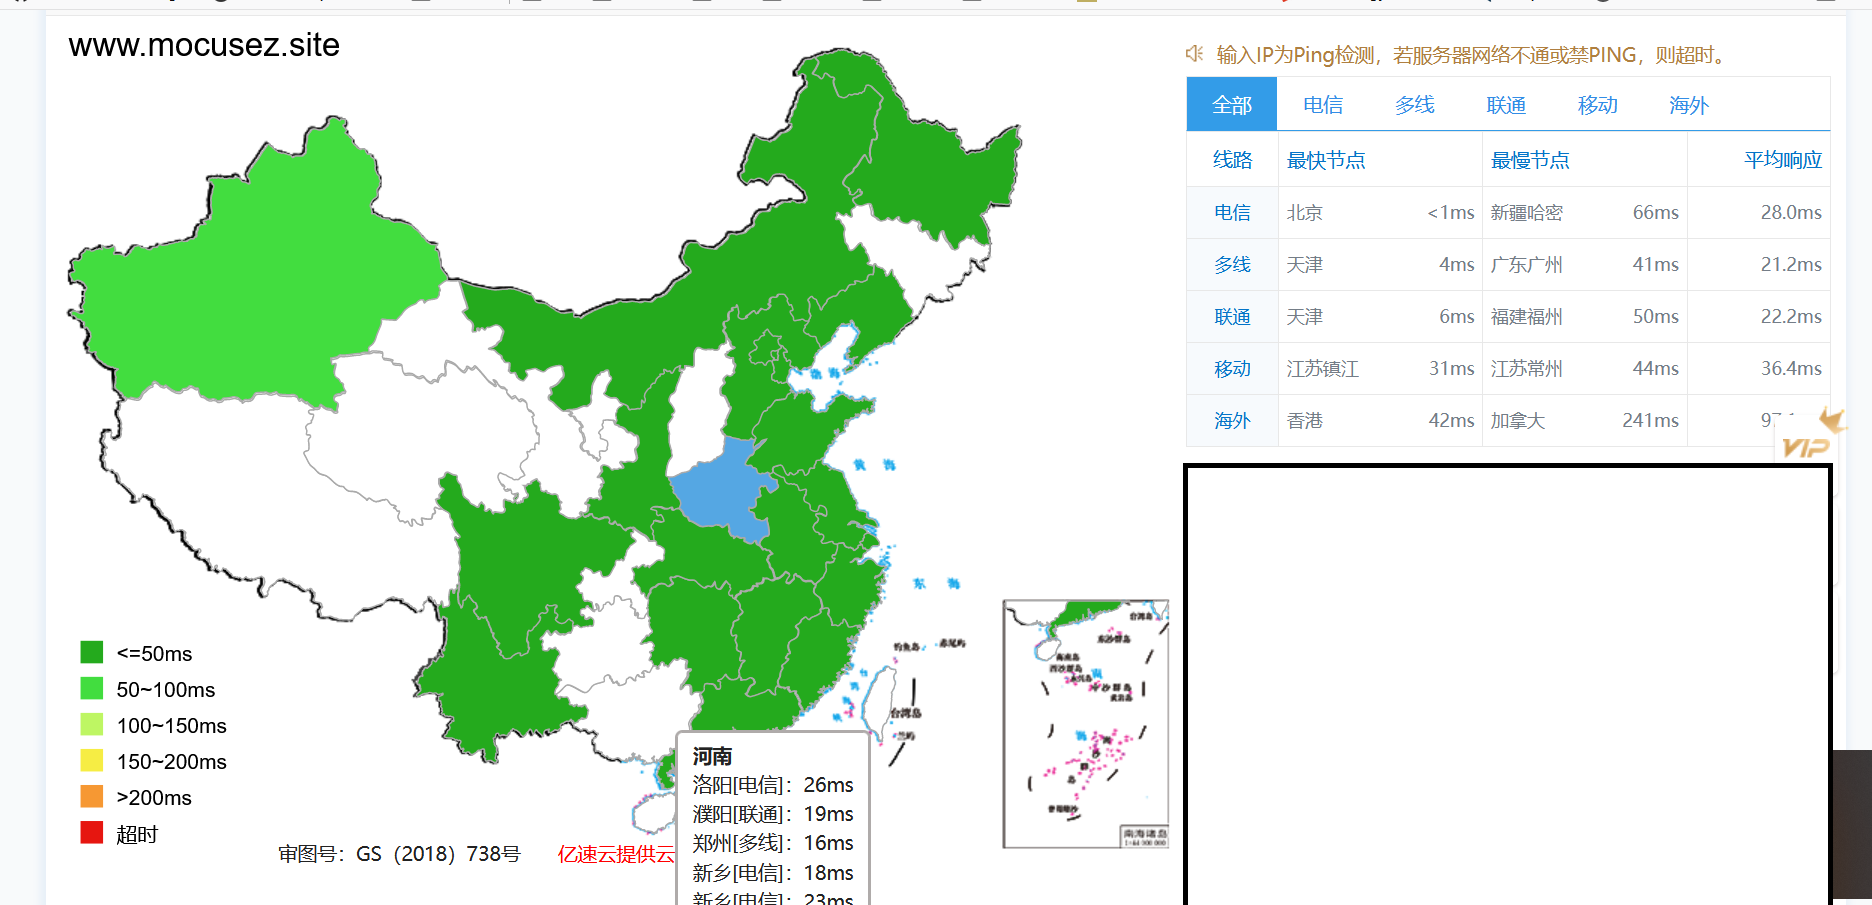1872x905 pixels.
Task: Click the 审图号 GS (2018) 738号 text
Action: click(x=399, y=854)
